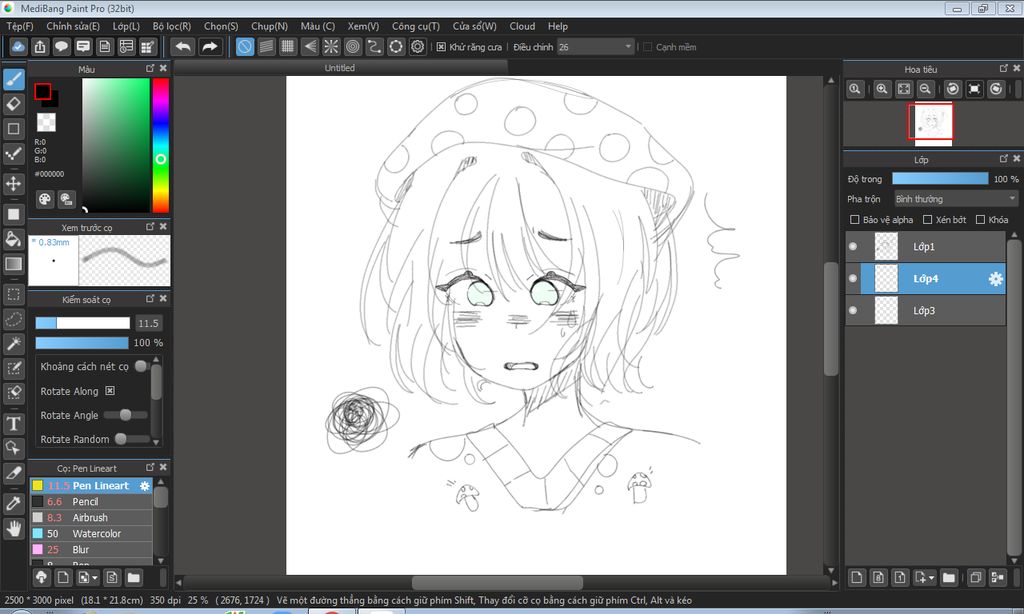
Task: Undock the Hoa tiêu navigator panel
Action: pos(1004,68)
